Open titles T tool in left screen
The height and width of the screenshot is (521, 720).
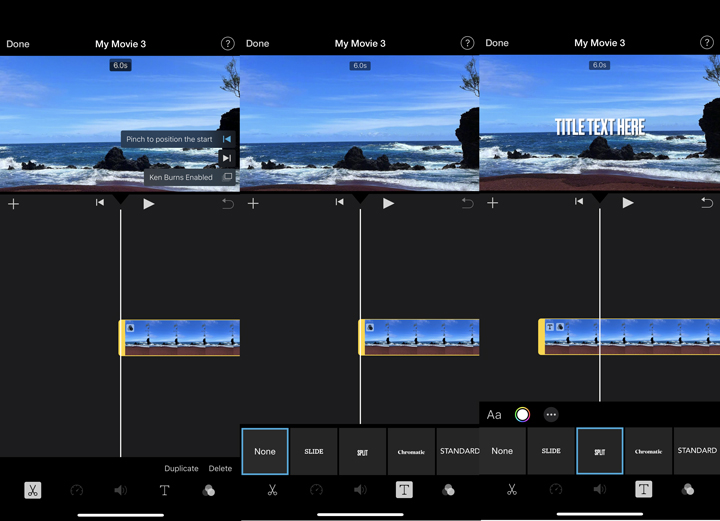[164, 490]
